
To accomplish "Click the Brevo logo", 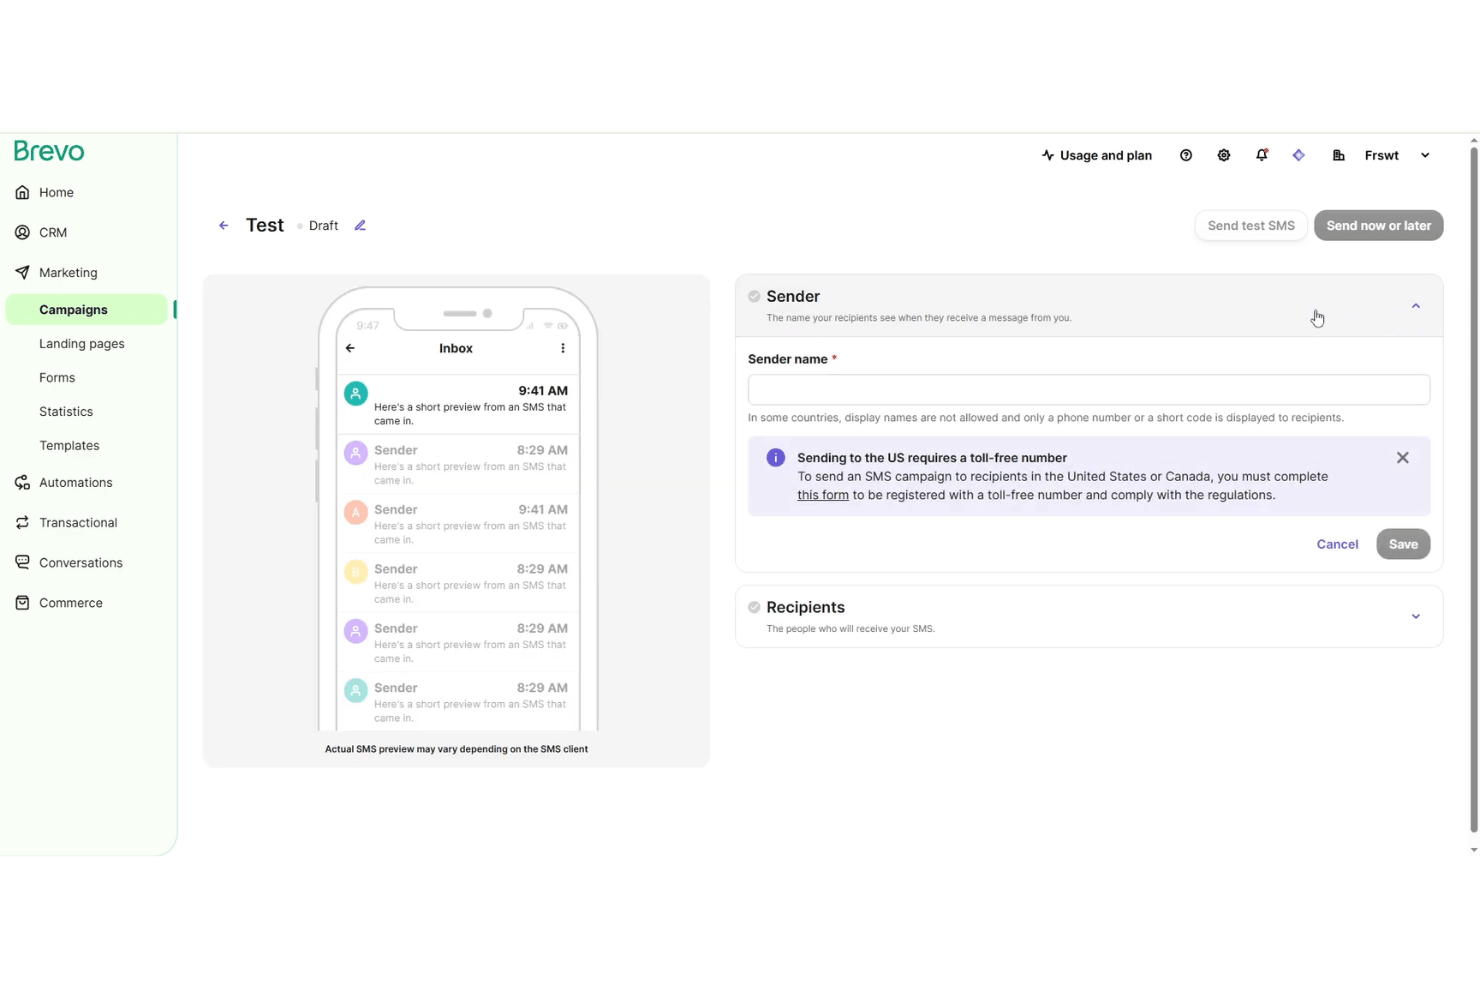I will (49, 151).
